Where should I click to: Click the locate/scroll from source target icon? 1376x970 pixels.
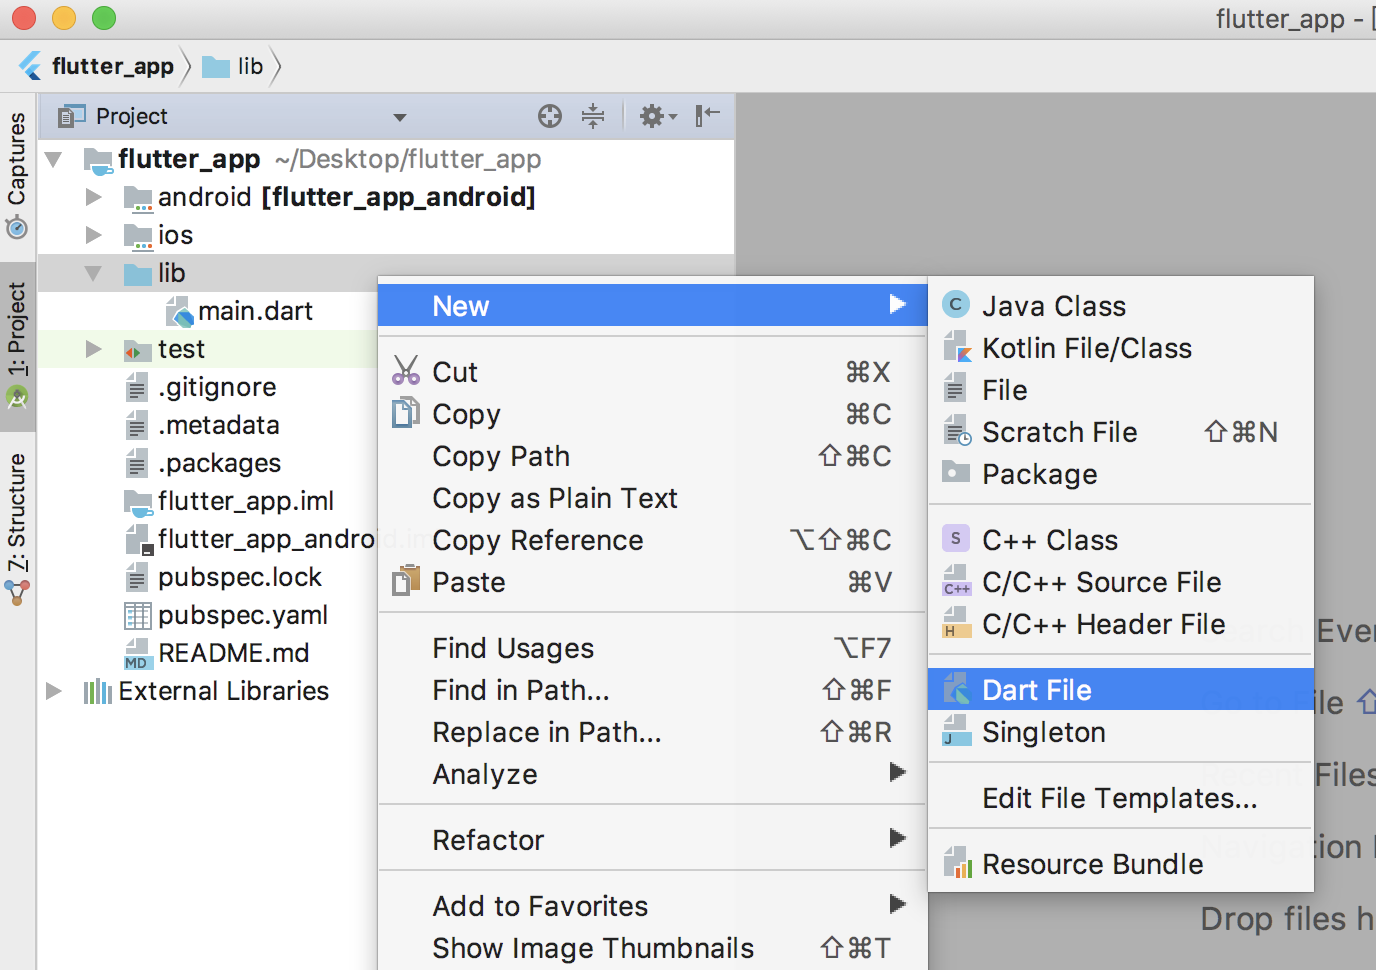tap(550, 116)
